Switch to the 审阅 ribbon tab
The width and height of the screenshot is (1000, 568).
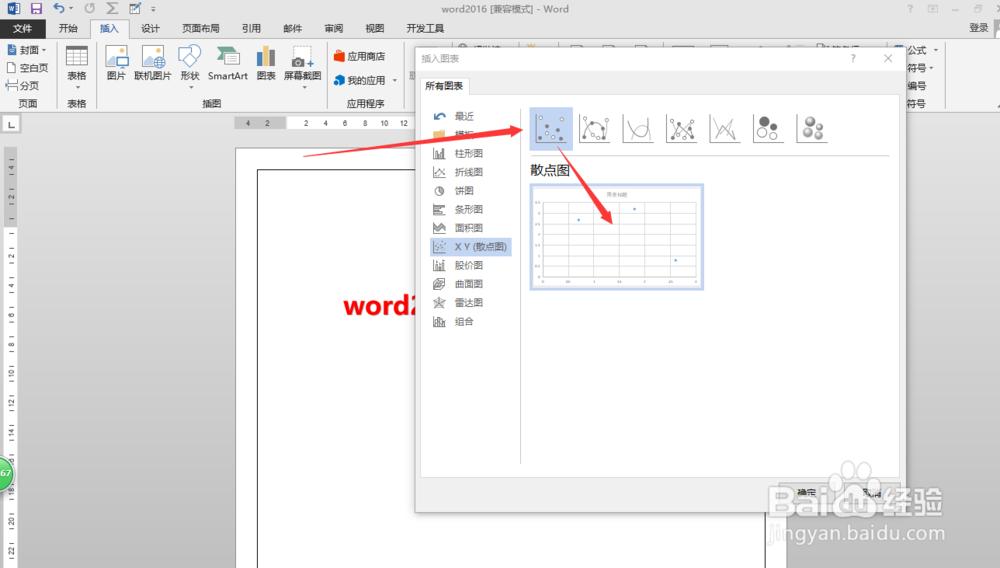coord(334,28)
